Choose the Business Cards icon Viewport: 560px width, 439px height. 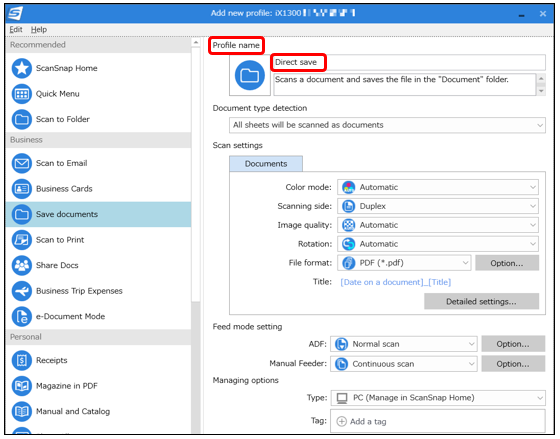(x=22, y=189)
